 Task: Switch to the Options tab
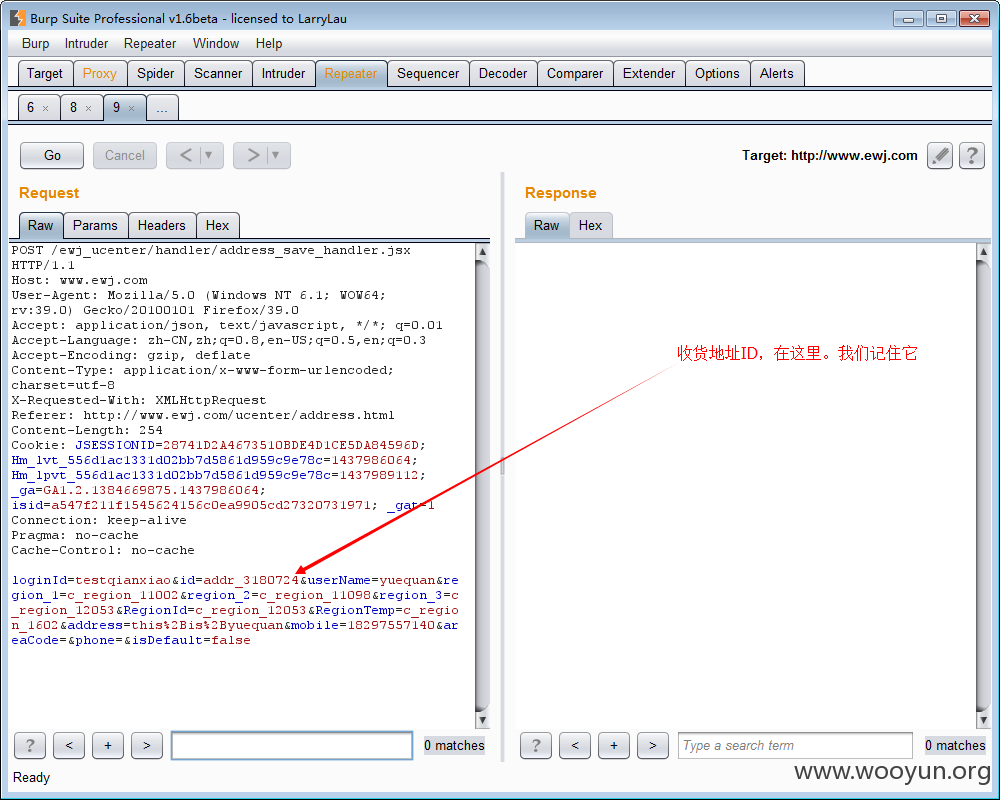717,73
